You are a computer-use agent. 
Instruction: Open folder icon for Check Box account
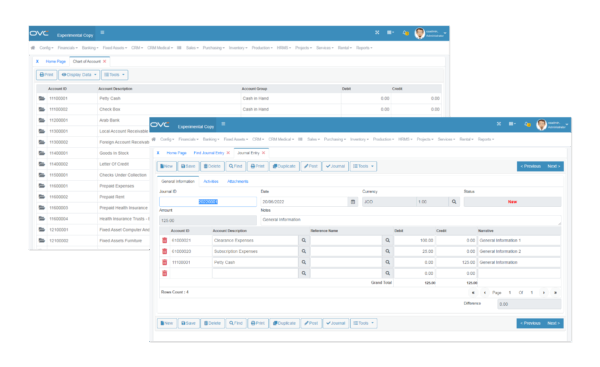click(x=42, y=109)
